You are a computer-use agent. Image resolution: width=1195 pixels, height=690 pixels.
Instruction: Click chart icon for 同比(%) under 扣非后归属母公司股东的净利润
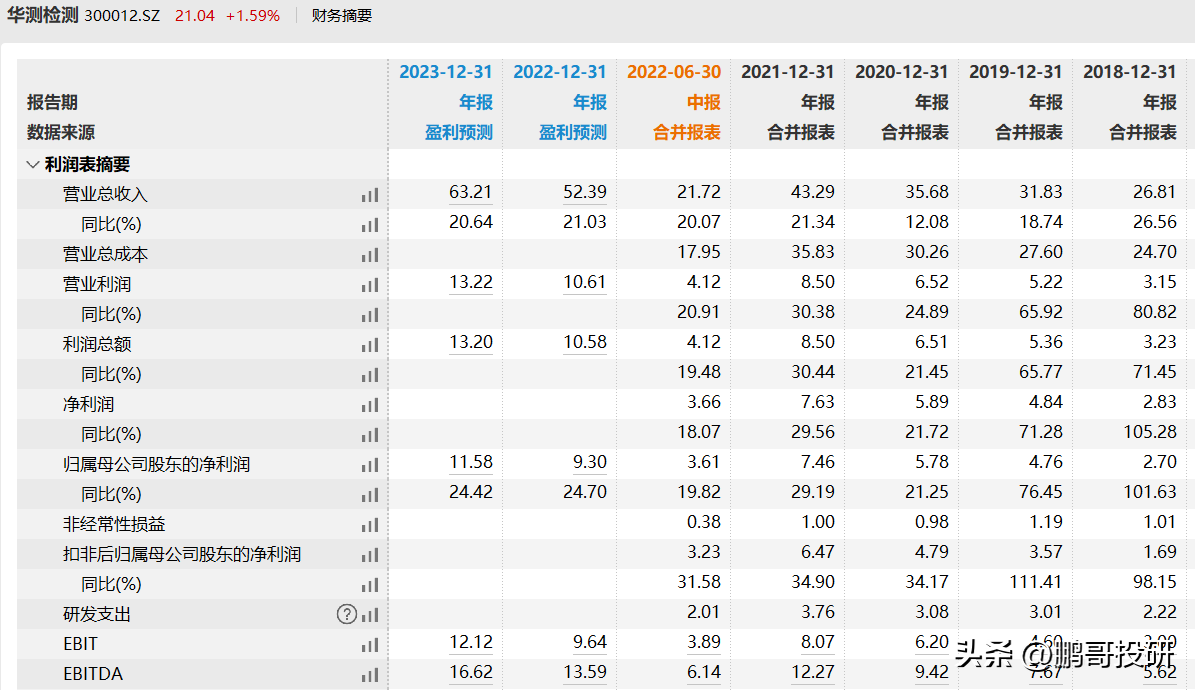[370, 586]
